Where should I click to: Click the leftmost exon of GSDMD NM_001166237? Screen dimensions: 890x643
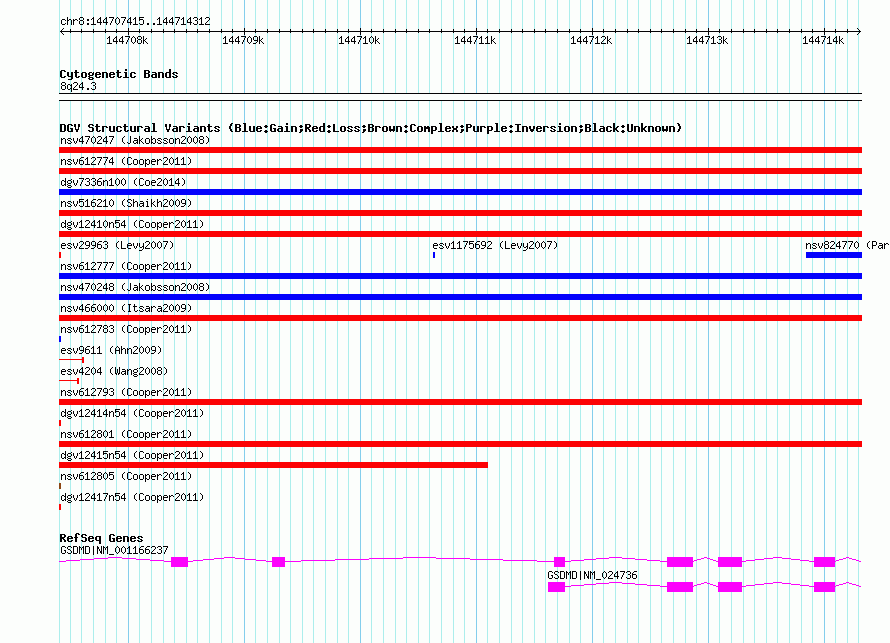click(x=179, y=562)
